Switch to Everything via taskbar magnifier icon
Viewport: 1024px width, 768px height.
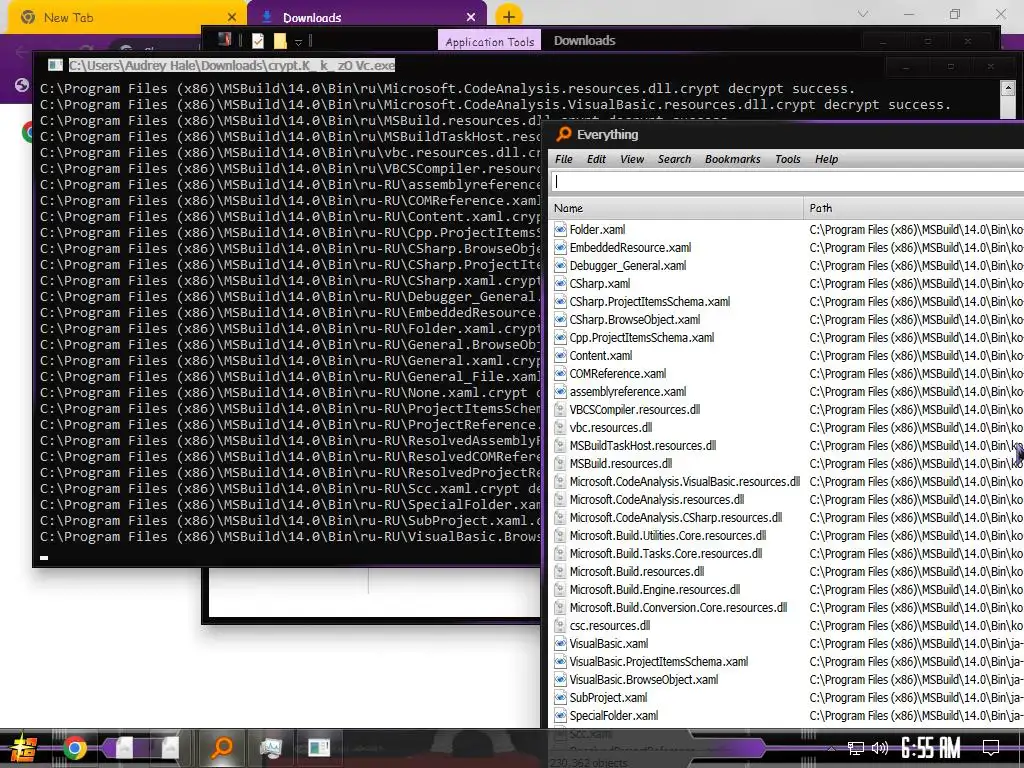point(222,747)
